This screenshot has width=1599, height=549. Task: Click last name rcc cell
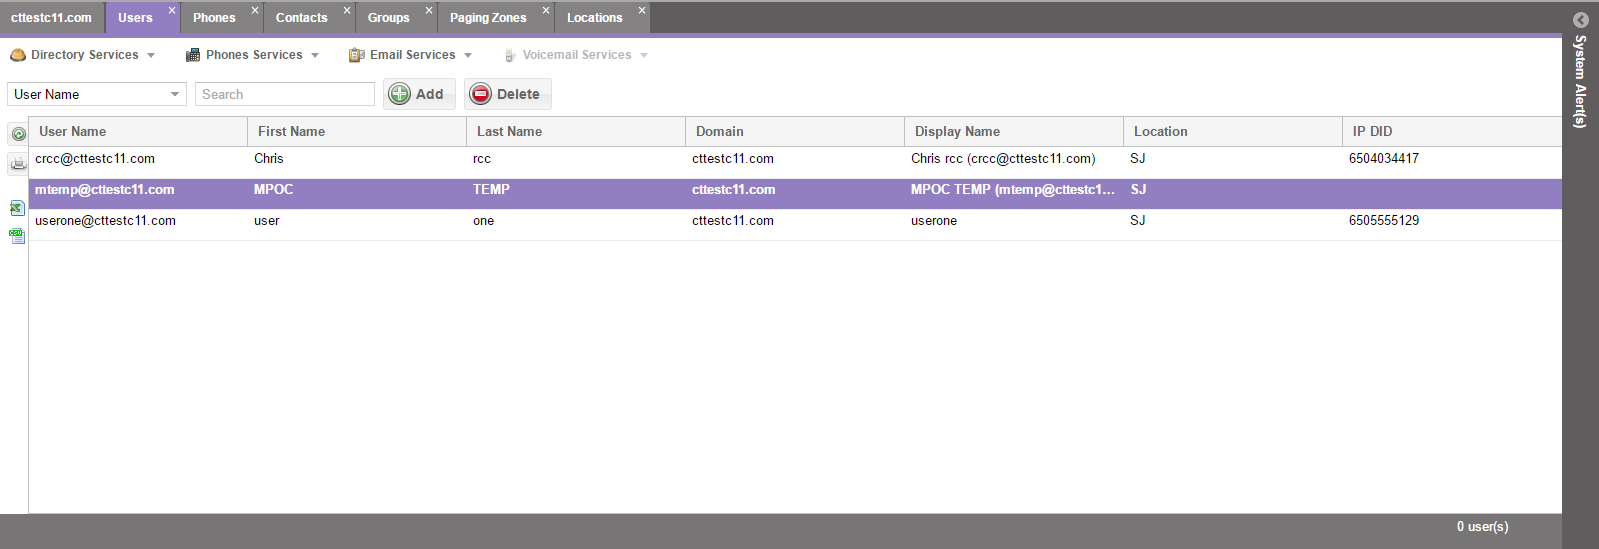pos(482,159)
